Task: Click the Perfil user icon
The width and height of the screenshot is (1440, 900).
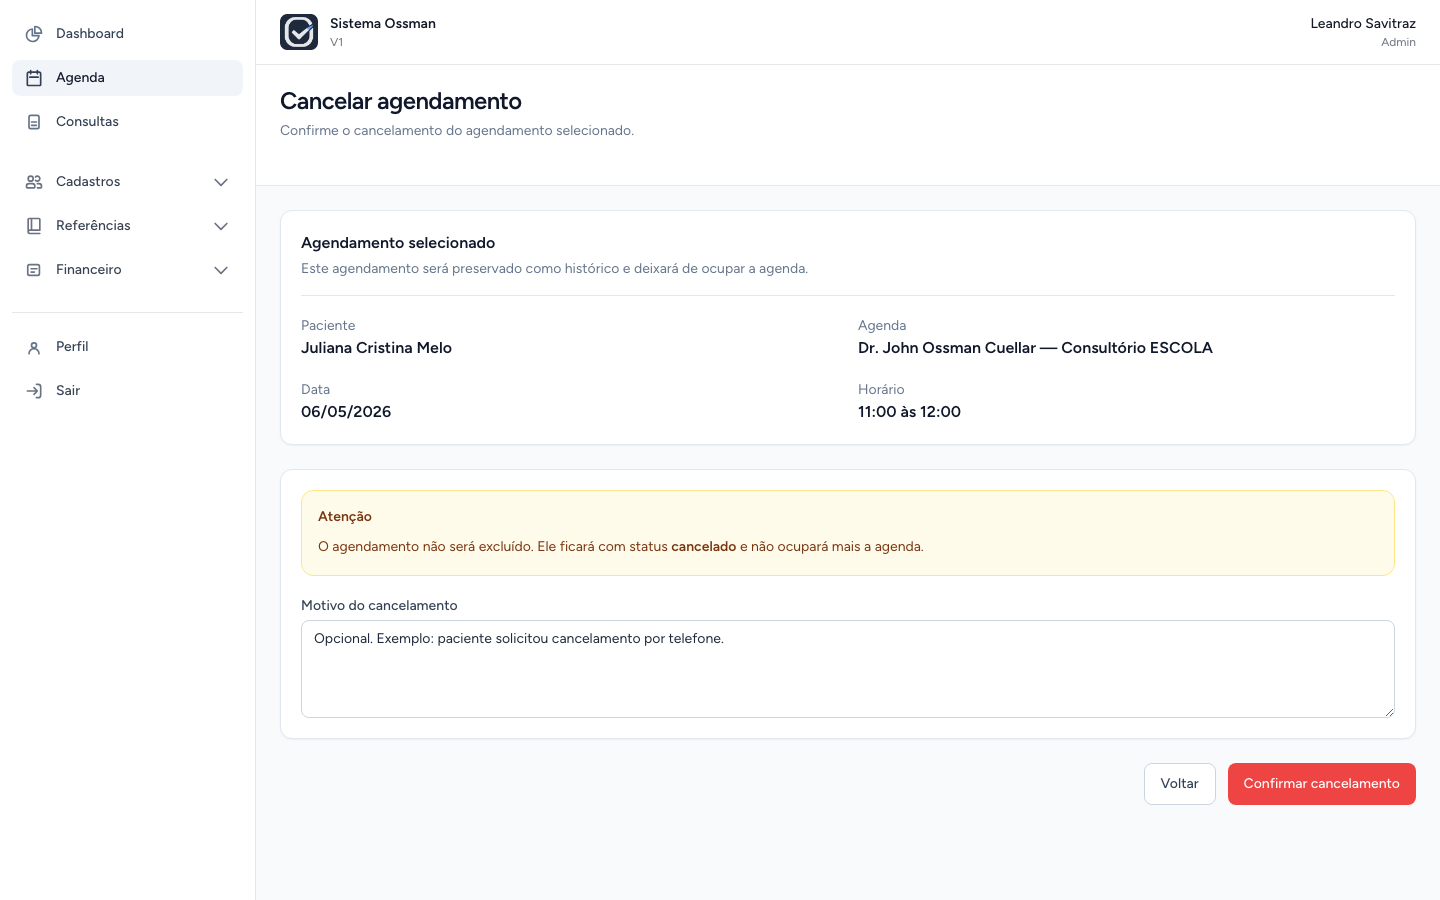Action: 34,347
